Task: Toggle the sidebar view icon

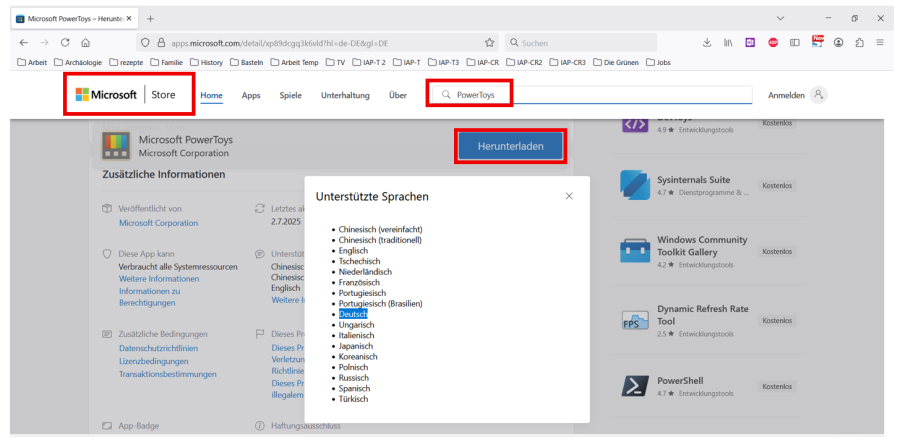Action: [794, 42]
